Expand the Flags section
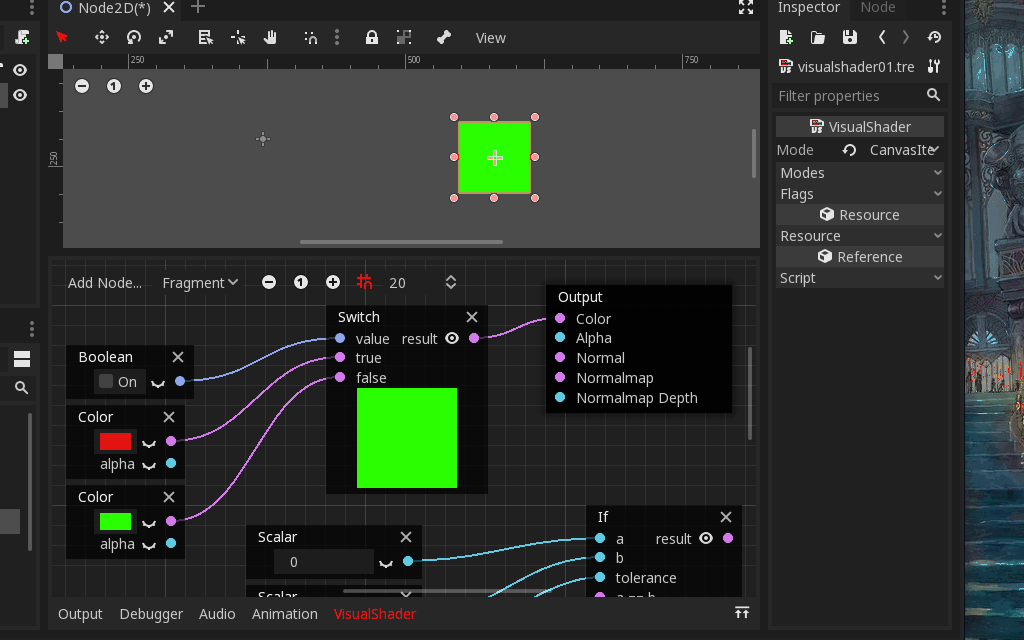Screen dimensions: 1024x640 coord(859,194)
